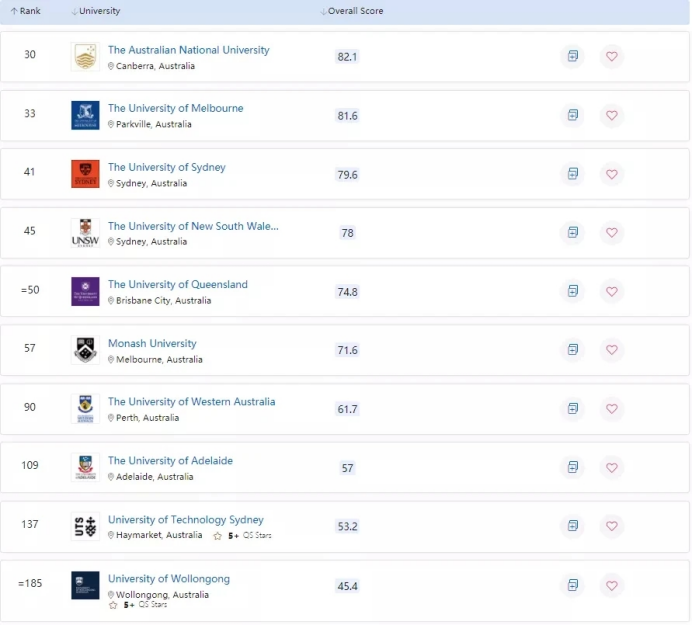This screenshot has width=693, height=626.
Task: Open The University of Adelaide link
Action: 170,461
